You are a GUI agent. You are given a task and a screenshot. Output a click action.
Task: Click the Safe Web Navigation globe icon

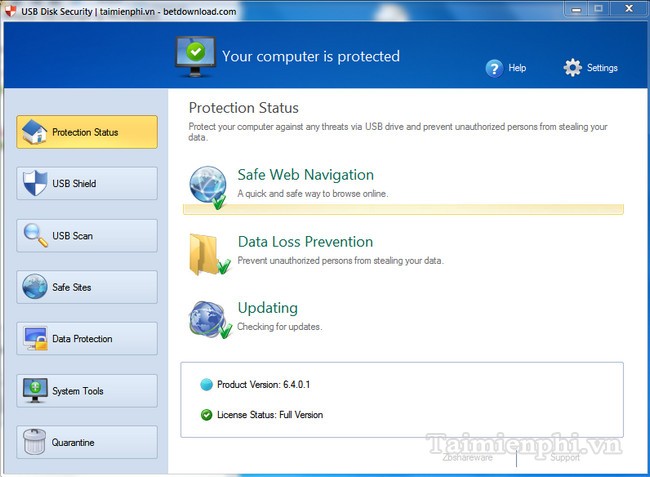point(208,187)
